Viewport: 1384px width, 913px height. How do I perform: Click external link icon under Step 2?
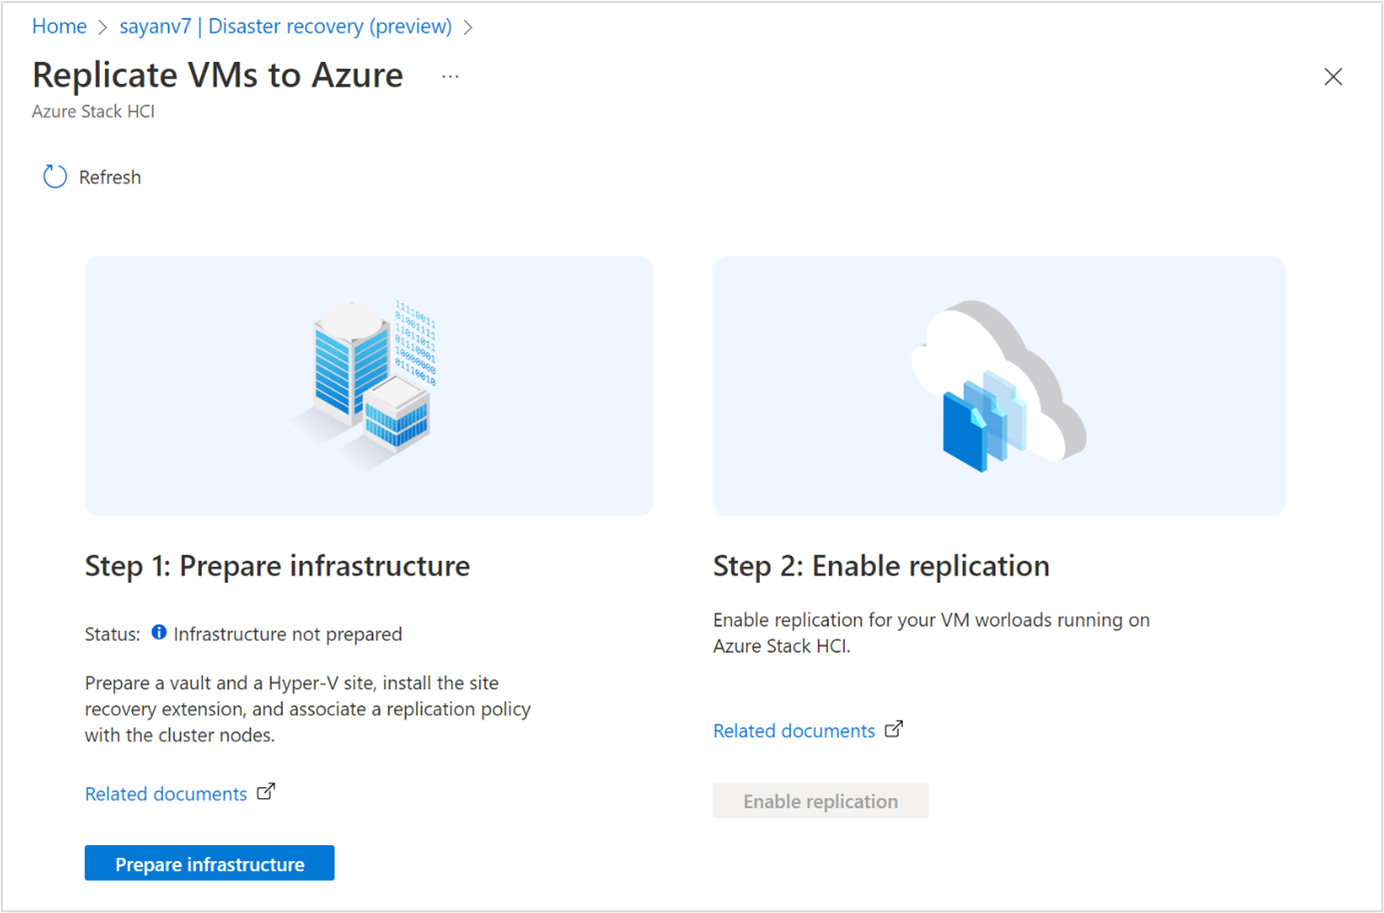tap(894, 729)
